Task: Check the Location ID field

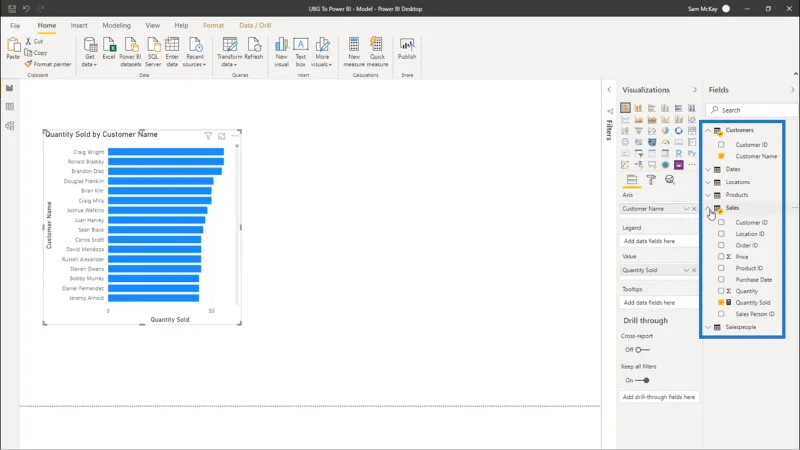Action: point(721,234)
